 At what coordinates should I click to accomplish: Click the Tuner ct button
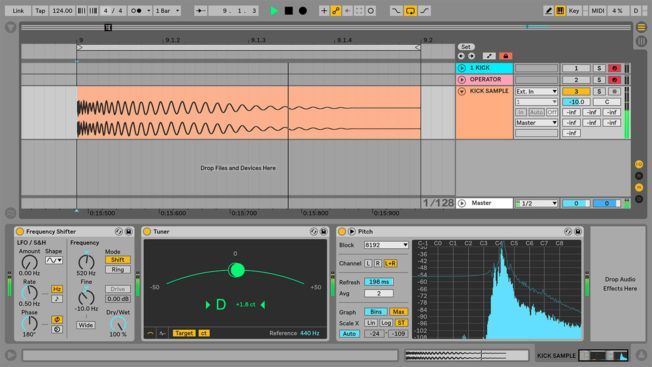(204, 333)
